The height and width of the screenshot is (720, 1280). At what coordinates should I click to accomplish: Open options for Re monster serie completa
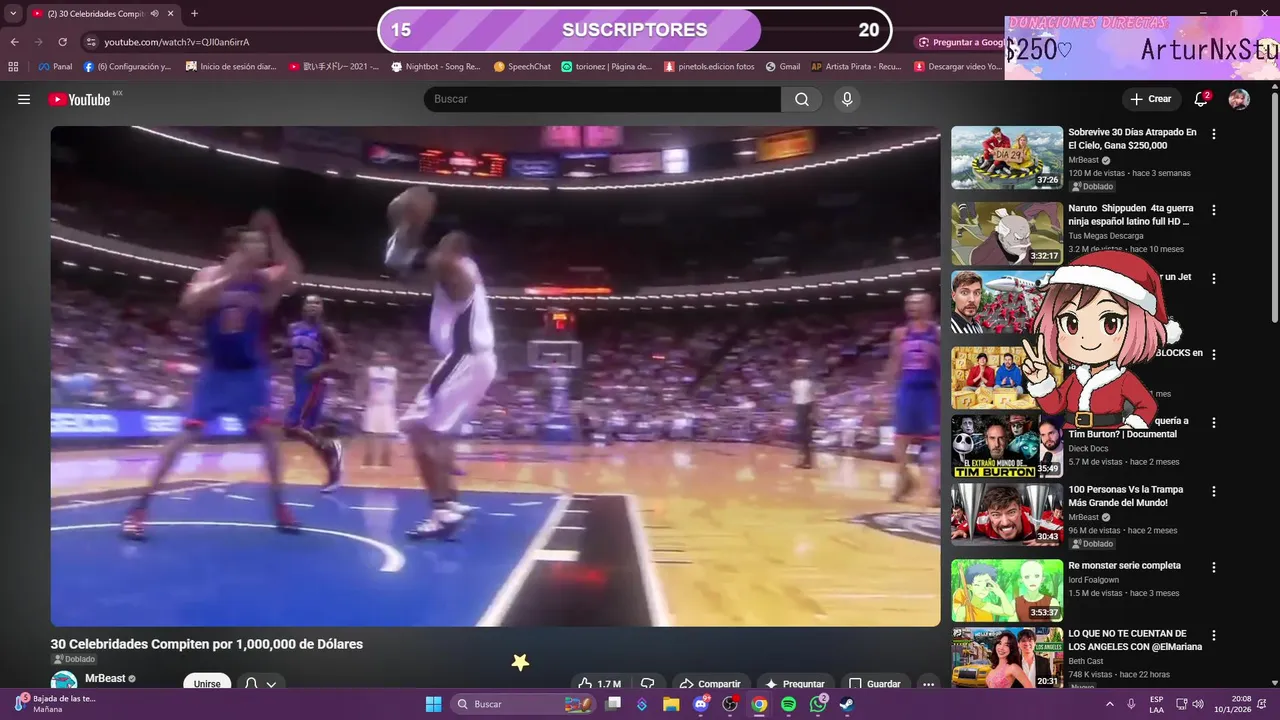[1214, 567]
